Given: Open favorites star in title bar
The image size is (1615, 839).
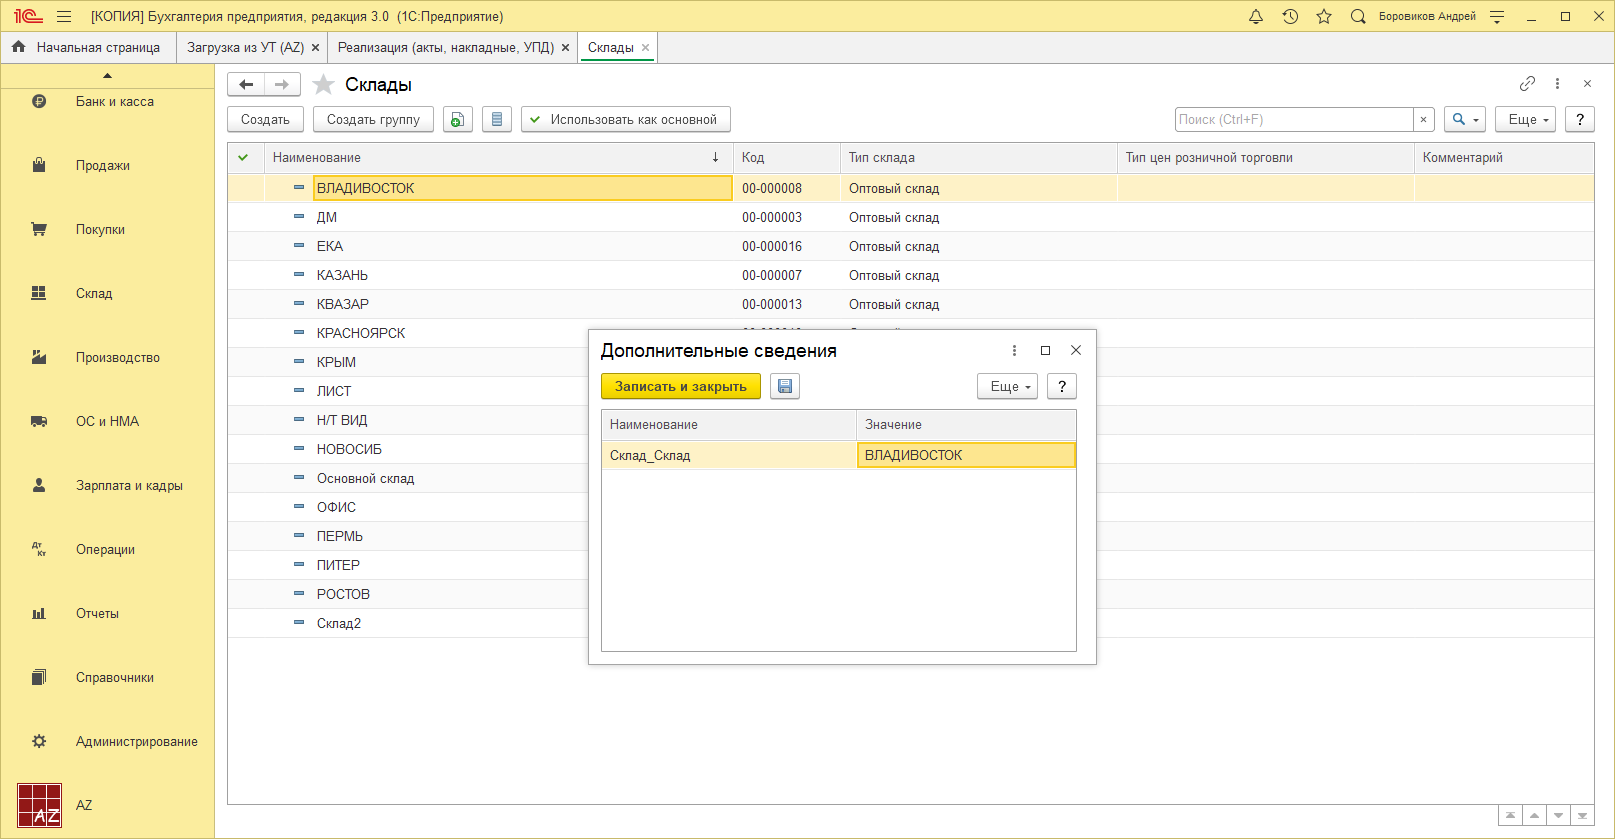Looking at the screenshot, I should 1324,16.
